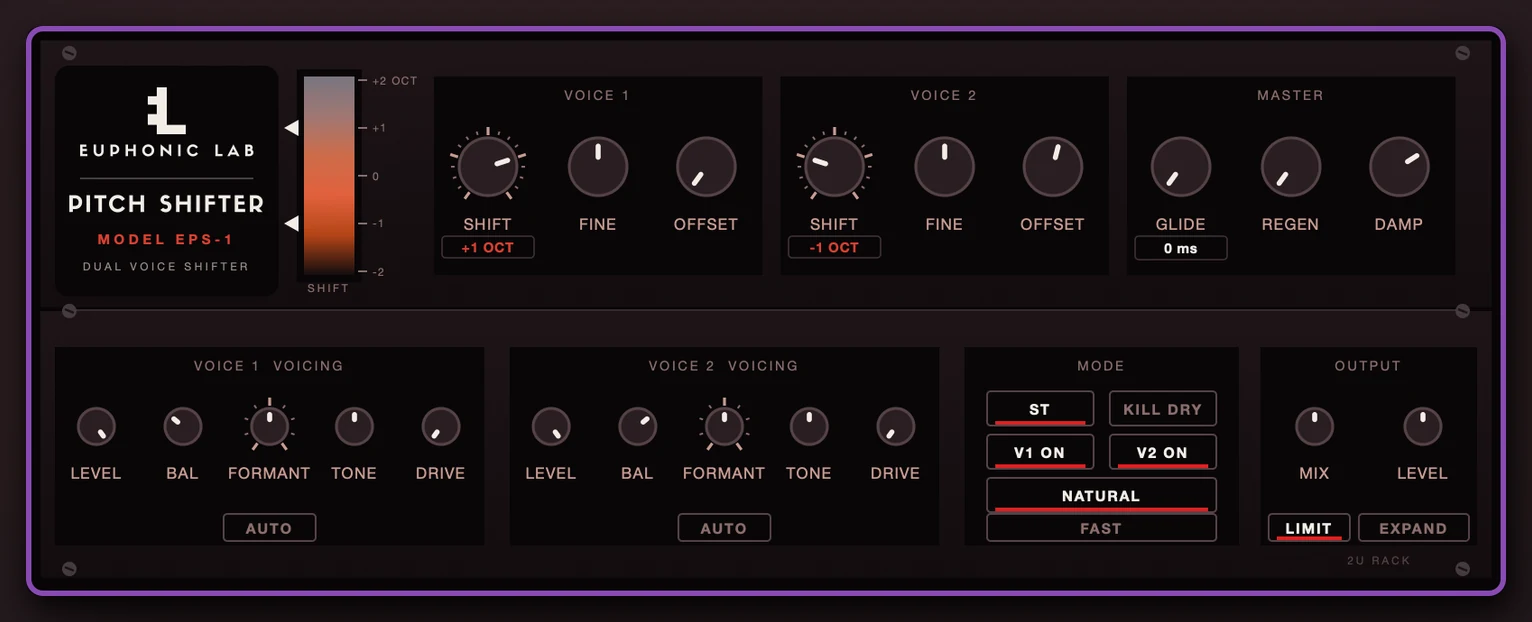The height and width of the screenshot is (622, 1532).
Task: Click Voice 1 Voicing FORMANT knob
Action: [x=269, y=427]
